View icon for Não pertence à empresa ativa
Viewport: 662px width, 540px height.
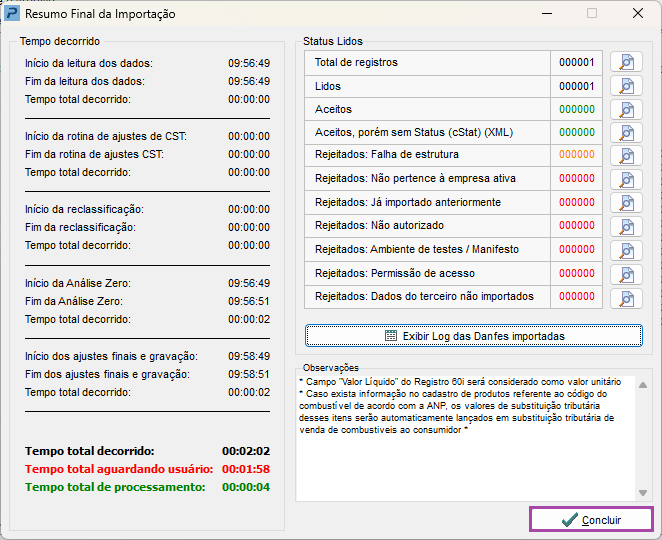pos(627,180)
